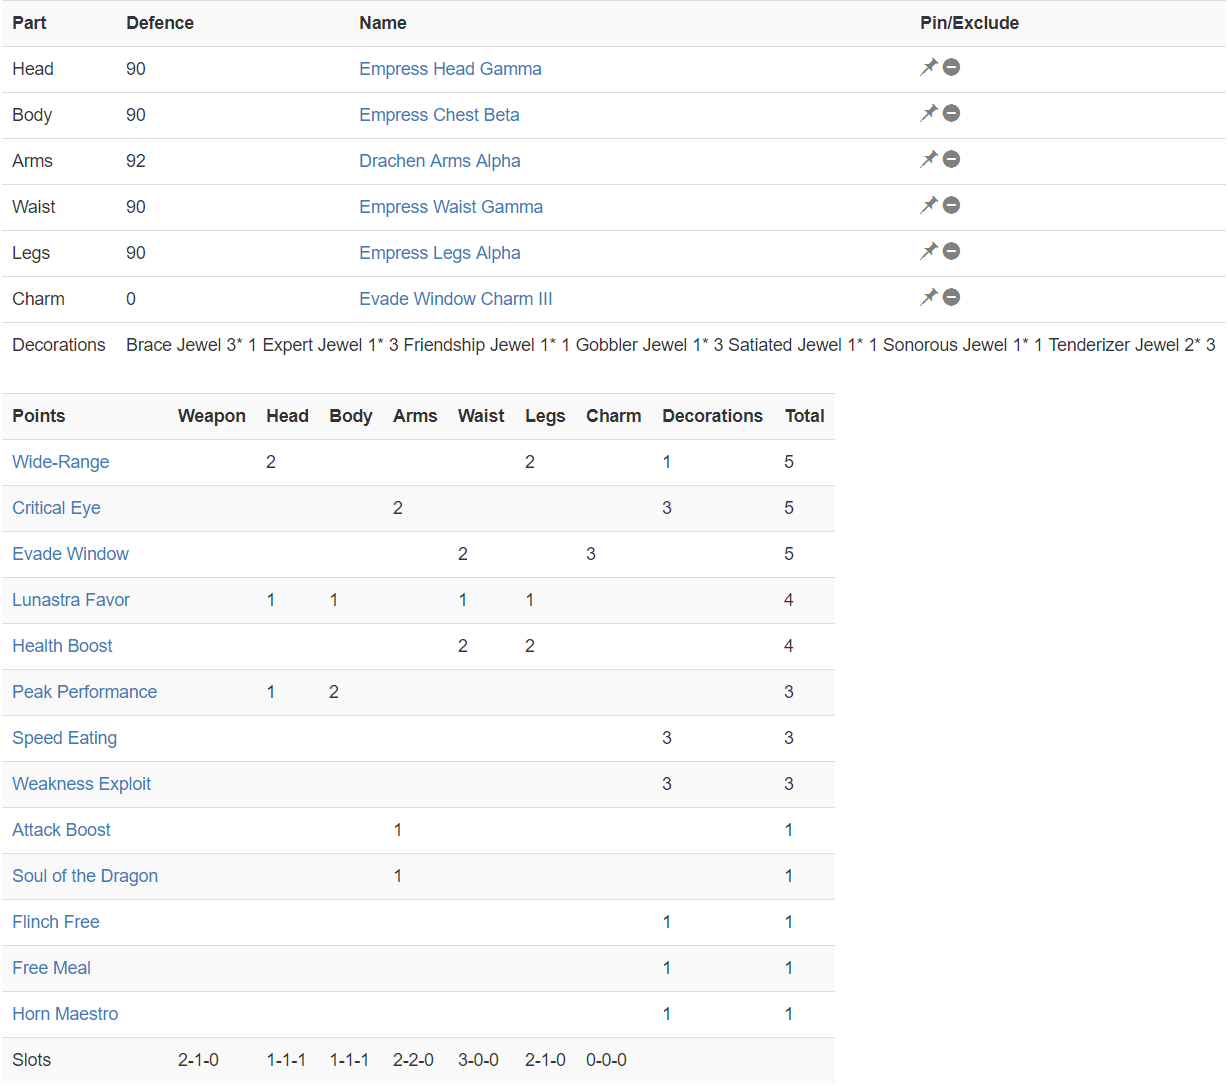Open the Empress Head Gamma link
The width and height of the screenshot is (1228, 1088).
tap(450, 69)
